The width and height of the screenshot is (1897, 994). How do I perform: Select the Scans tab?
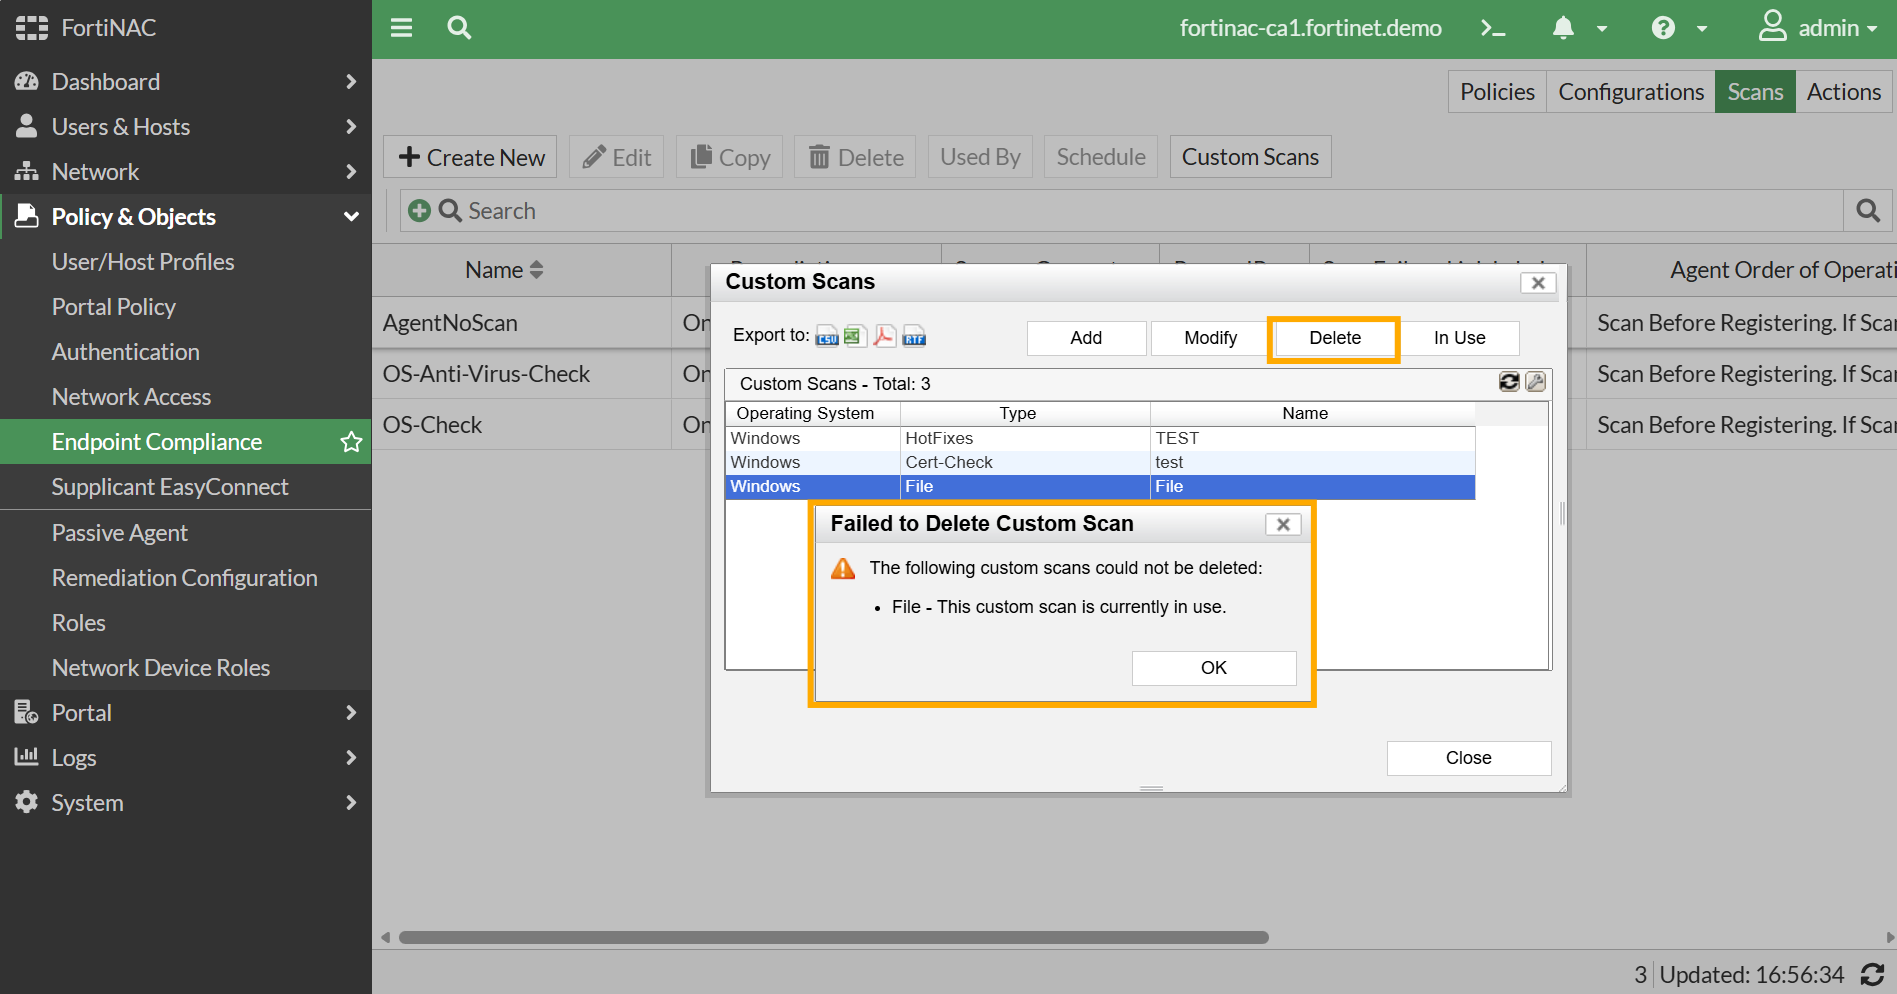(1755, 92)
